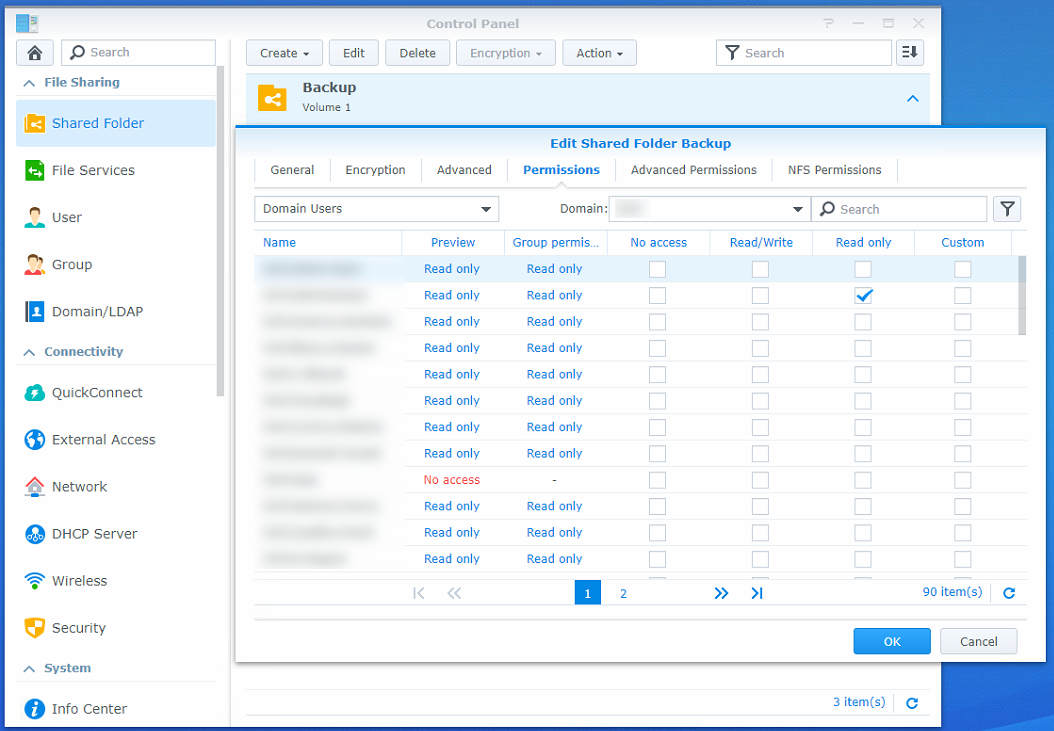This screenshot has height=731, width=1054.
Task: Click the filter funnel icon beside dialog search
Action: tap(1007, 209)
